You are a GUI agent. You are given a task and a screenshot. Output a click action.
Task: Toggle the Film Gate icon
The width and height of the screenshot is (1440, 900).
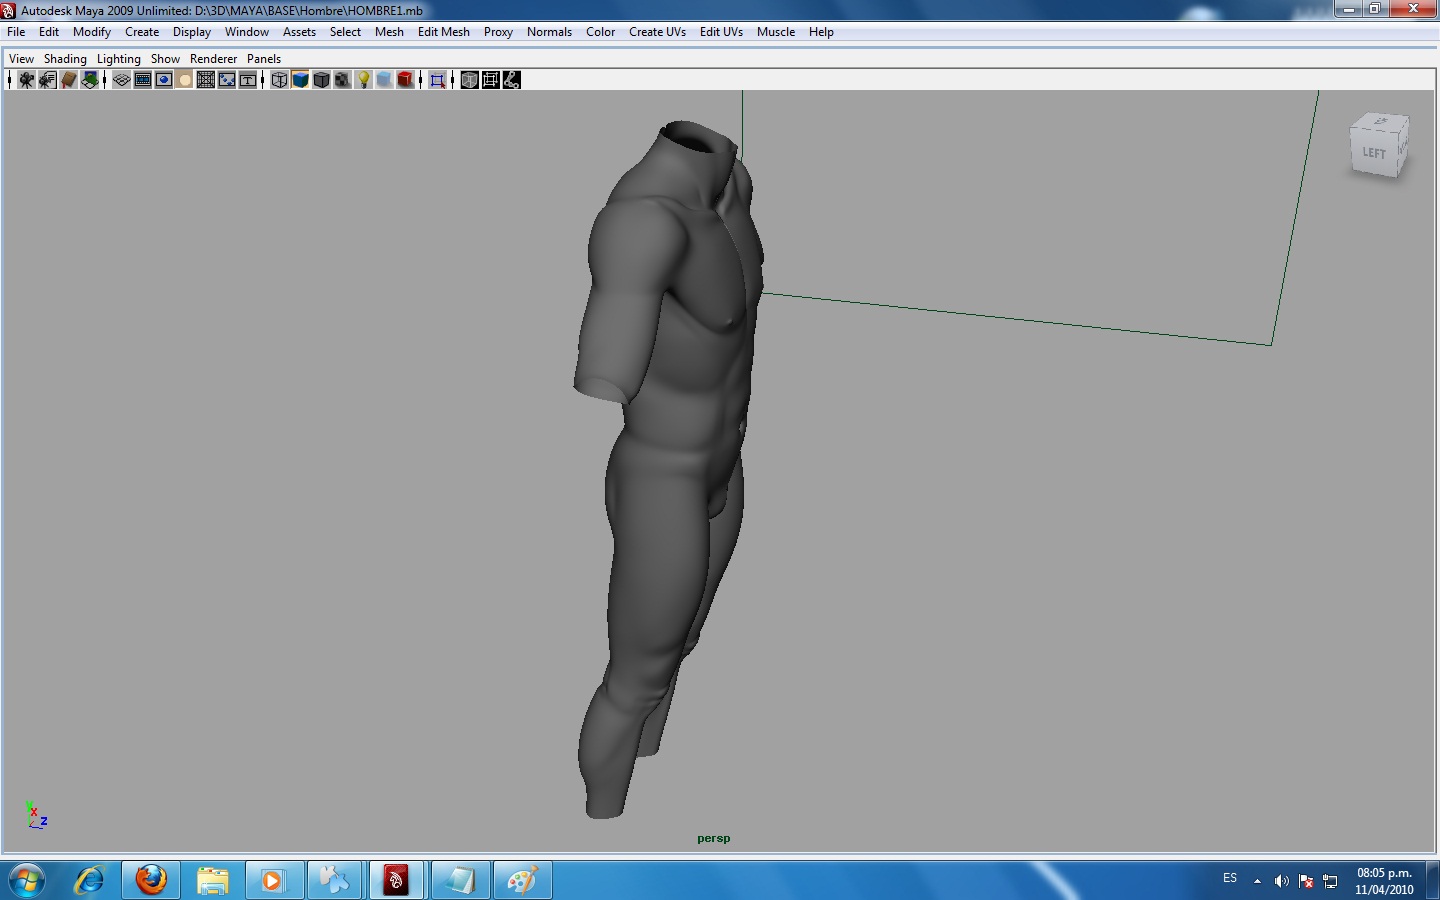coord(143,80)
